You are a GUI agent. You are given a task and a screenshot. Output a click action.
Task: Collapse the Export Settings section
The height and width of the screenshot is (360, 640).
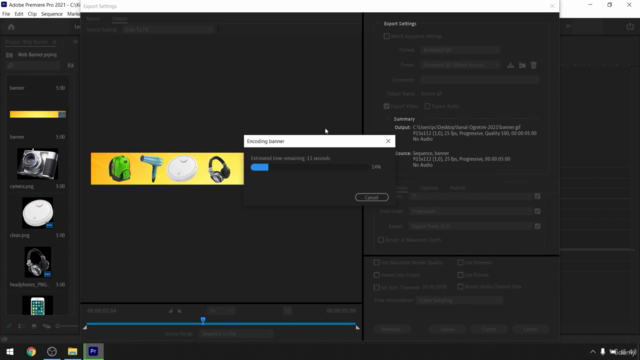click(378, 24)
